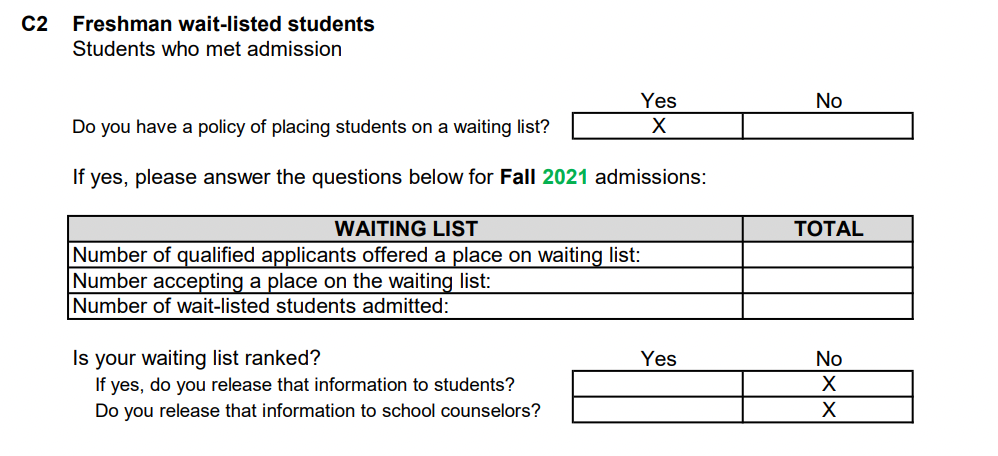998x456 pixels.
Task: Click 'Students who met admission' subtitle text
Action: [x=207, y=49]
